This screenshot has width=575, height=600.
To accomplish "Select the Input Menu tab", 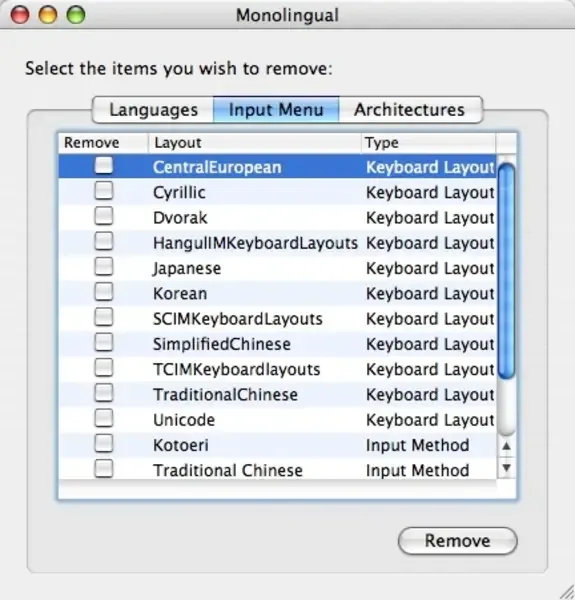I will pos(276,110).
